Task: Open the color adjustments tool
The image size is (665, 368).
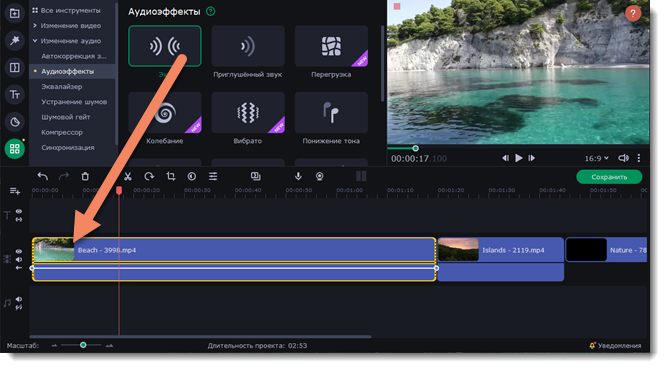Action: coord(192,176)
